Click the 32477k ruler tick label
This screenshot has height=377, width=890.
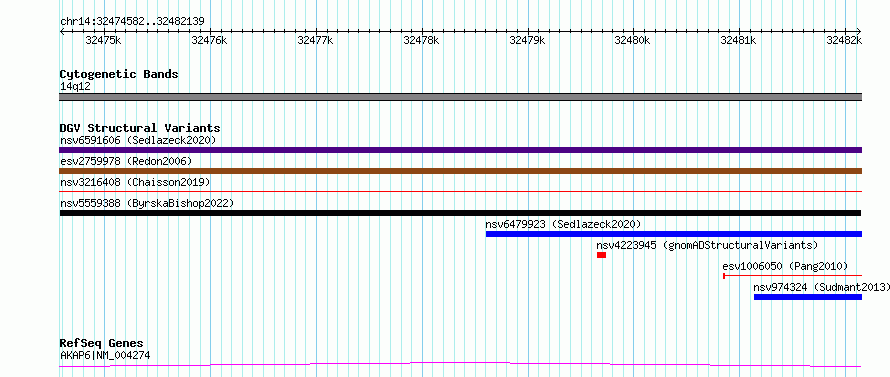[x=316, y=40]
